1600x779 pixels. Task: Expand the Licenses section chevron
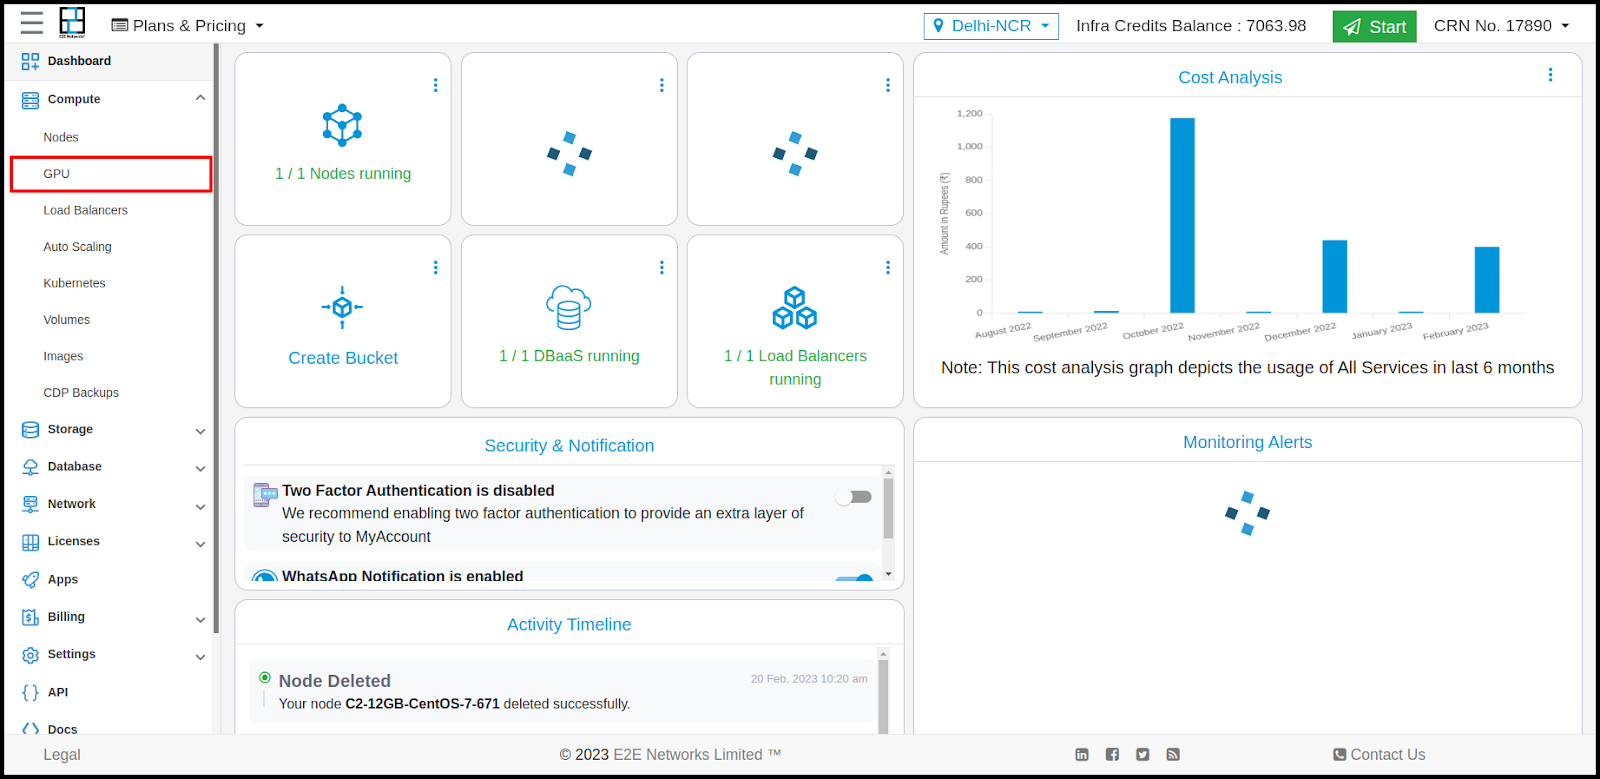(200, 544)
